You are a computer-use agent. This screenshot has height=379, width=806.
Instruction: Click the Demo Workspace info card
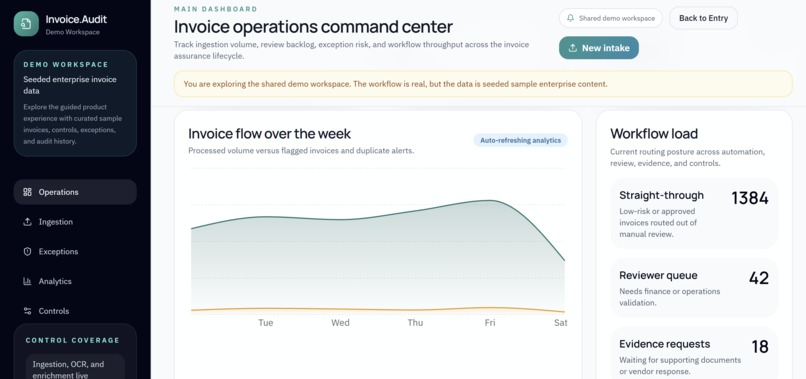pyautogui.click(x=75, y=103)
